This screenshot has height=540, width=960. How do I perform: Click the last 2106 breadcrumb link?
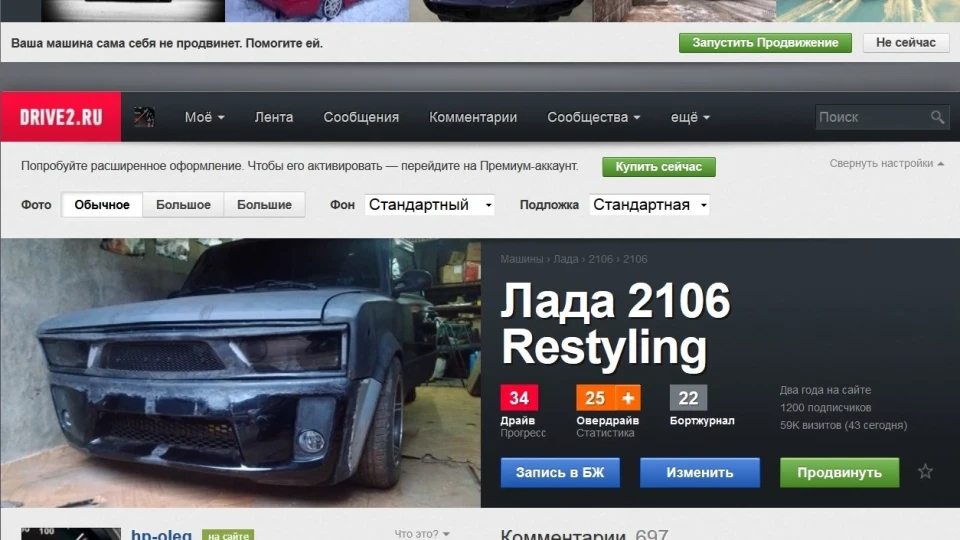635,259
